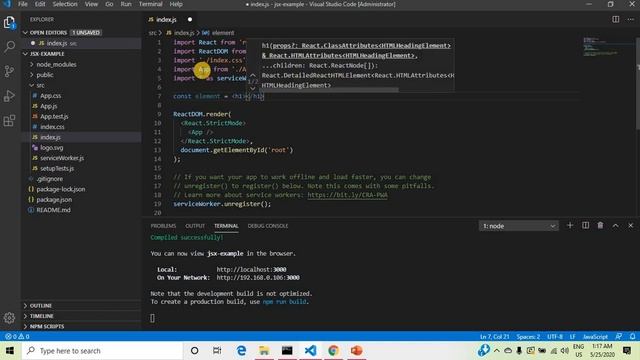Open the Manage gear settings menu
640x360 pixels.
point(9,318)
